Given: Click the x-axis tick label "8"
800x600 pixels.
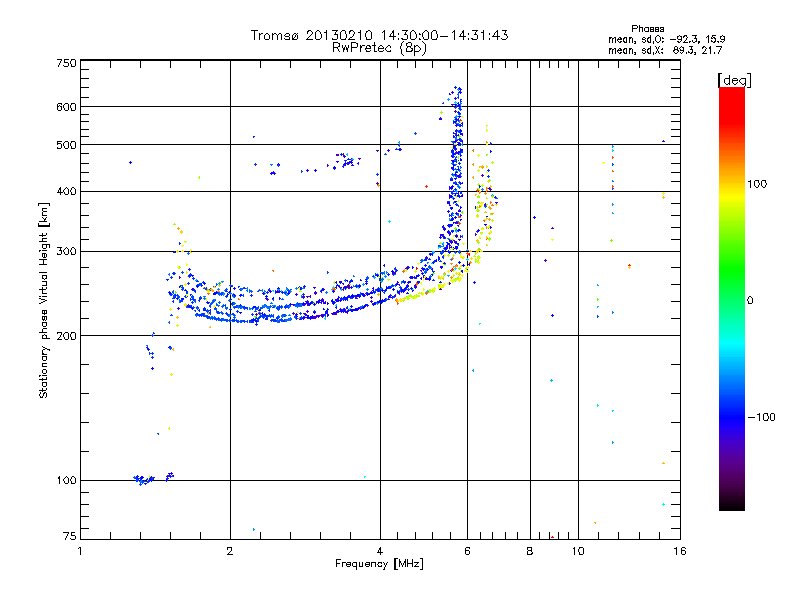Looking at the screenshot, I should click(530, 551).
